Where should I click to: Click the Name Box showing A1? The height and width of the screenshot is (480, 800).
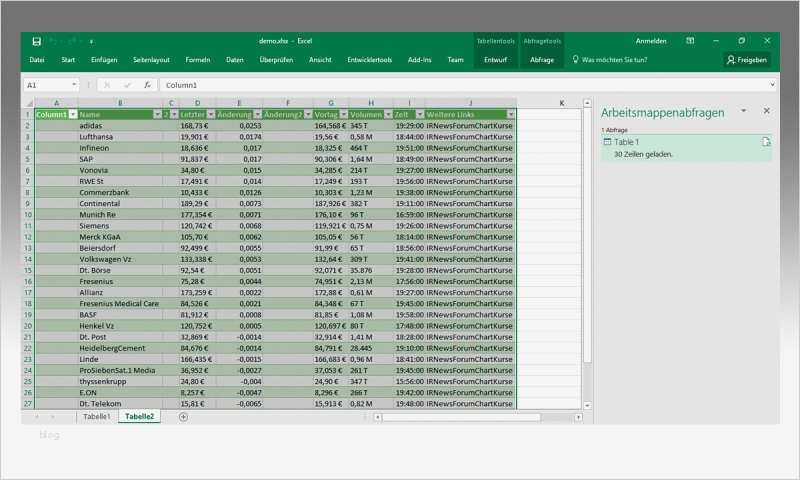(x=46, y=85)
